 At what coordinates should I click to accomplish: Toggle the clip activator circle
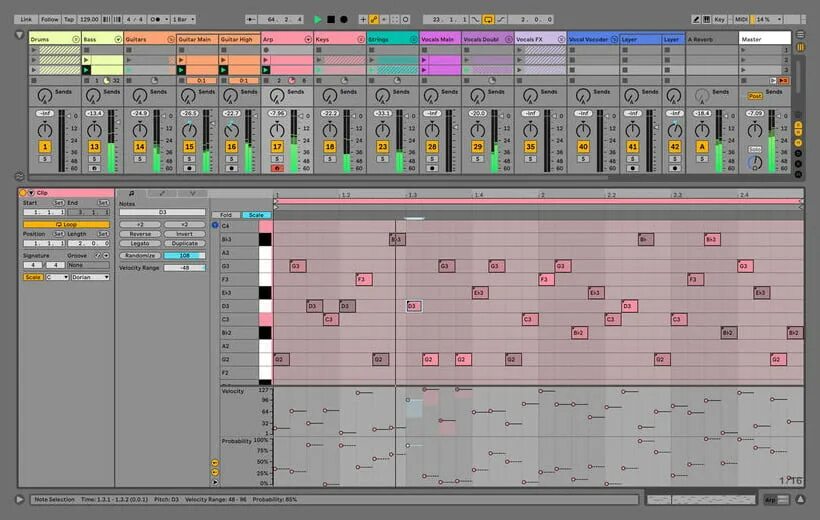(23, 193)
